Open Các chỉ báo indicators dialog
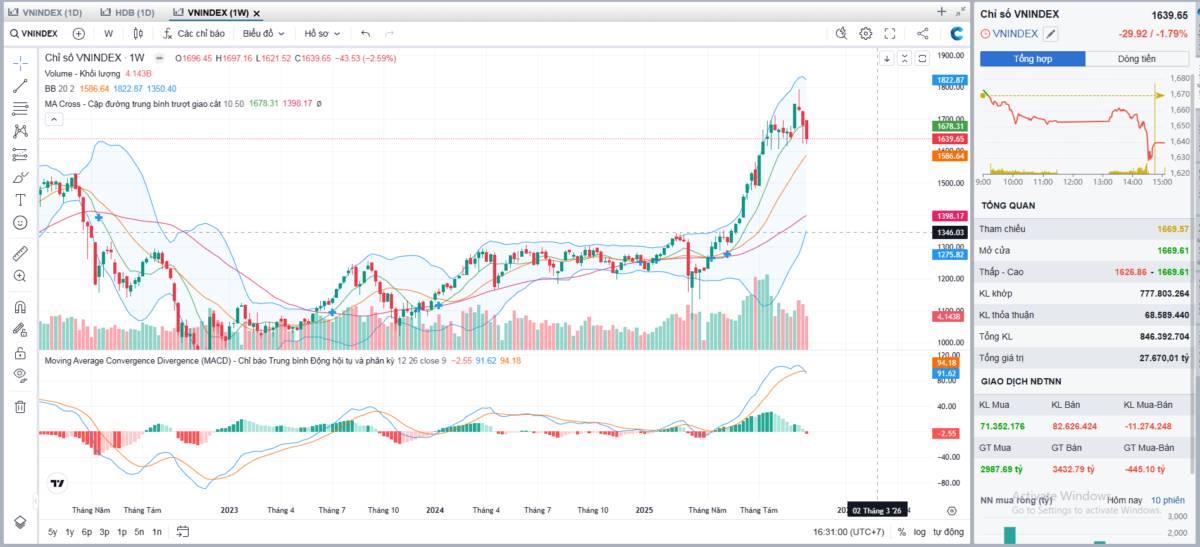Image resolution: width=1200 pixels, height=547 pixels. 194,33
